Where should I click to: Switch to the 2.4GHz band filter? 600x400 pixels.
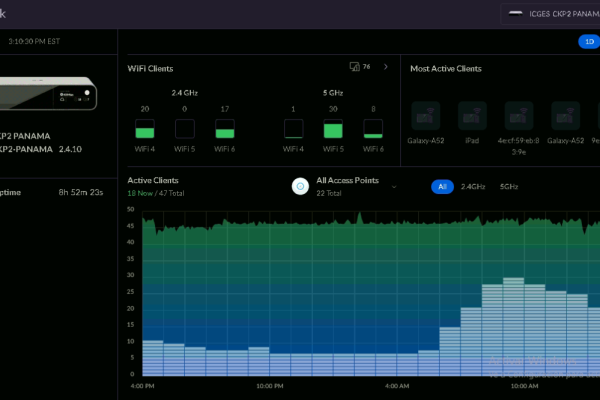pos(473,187)
